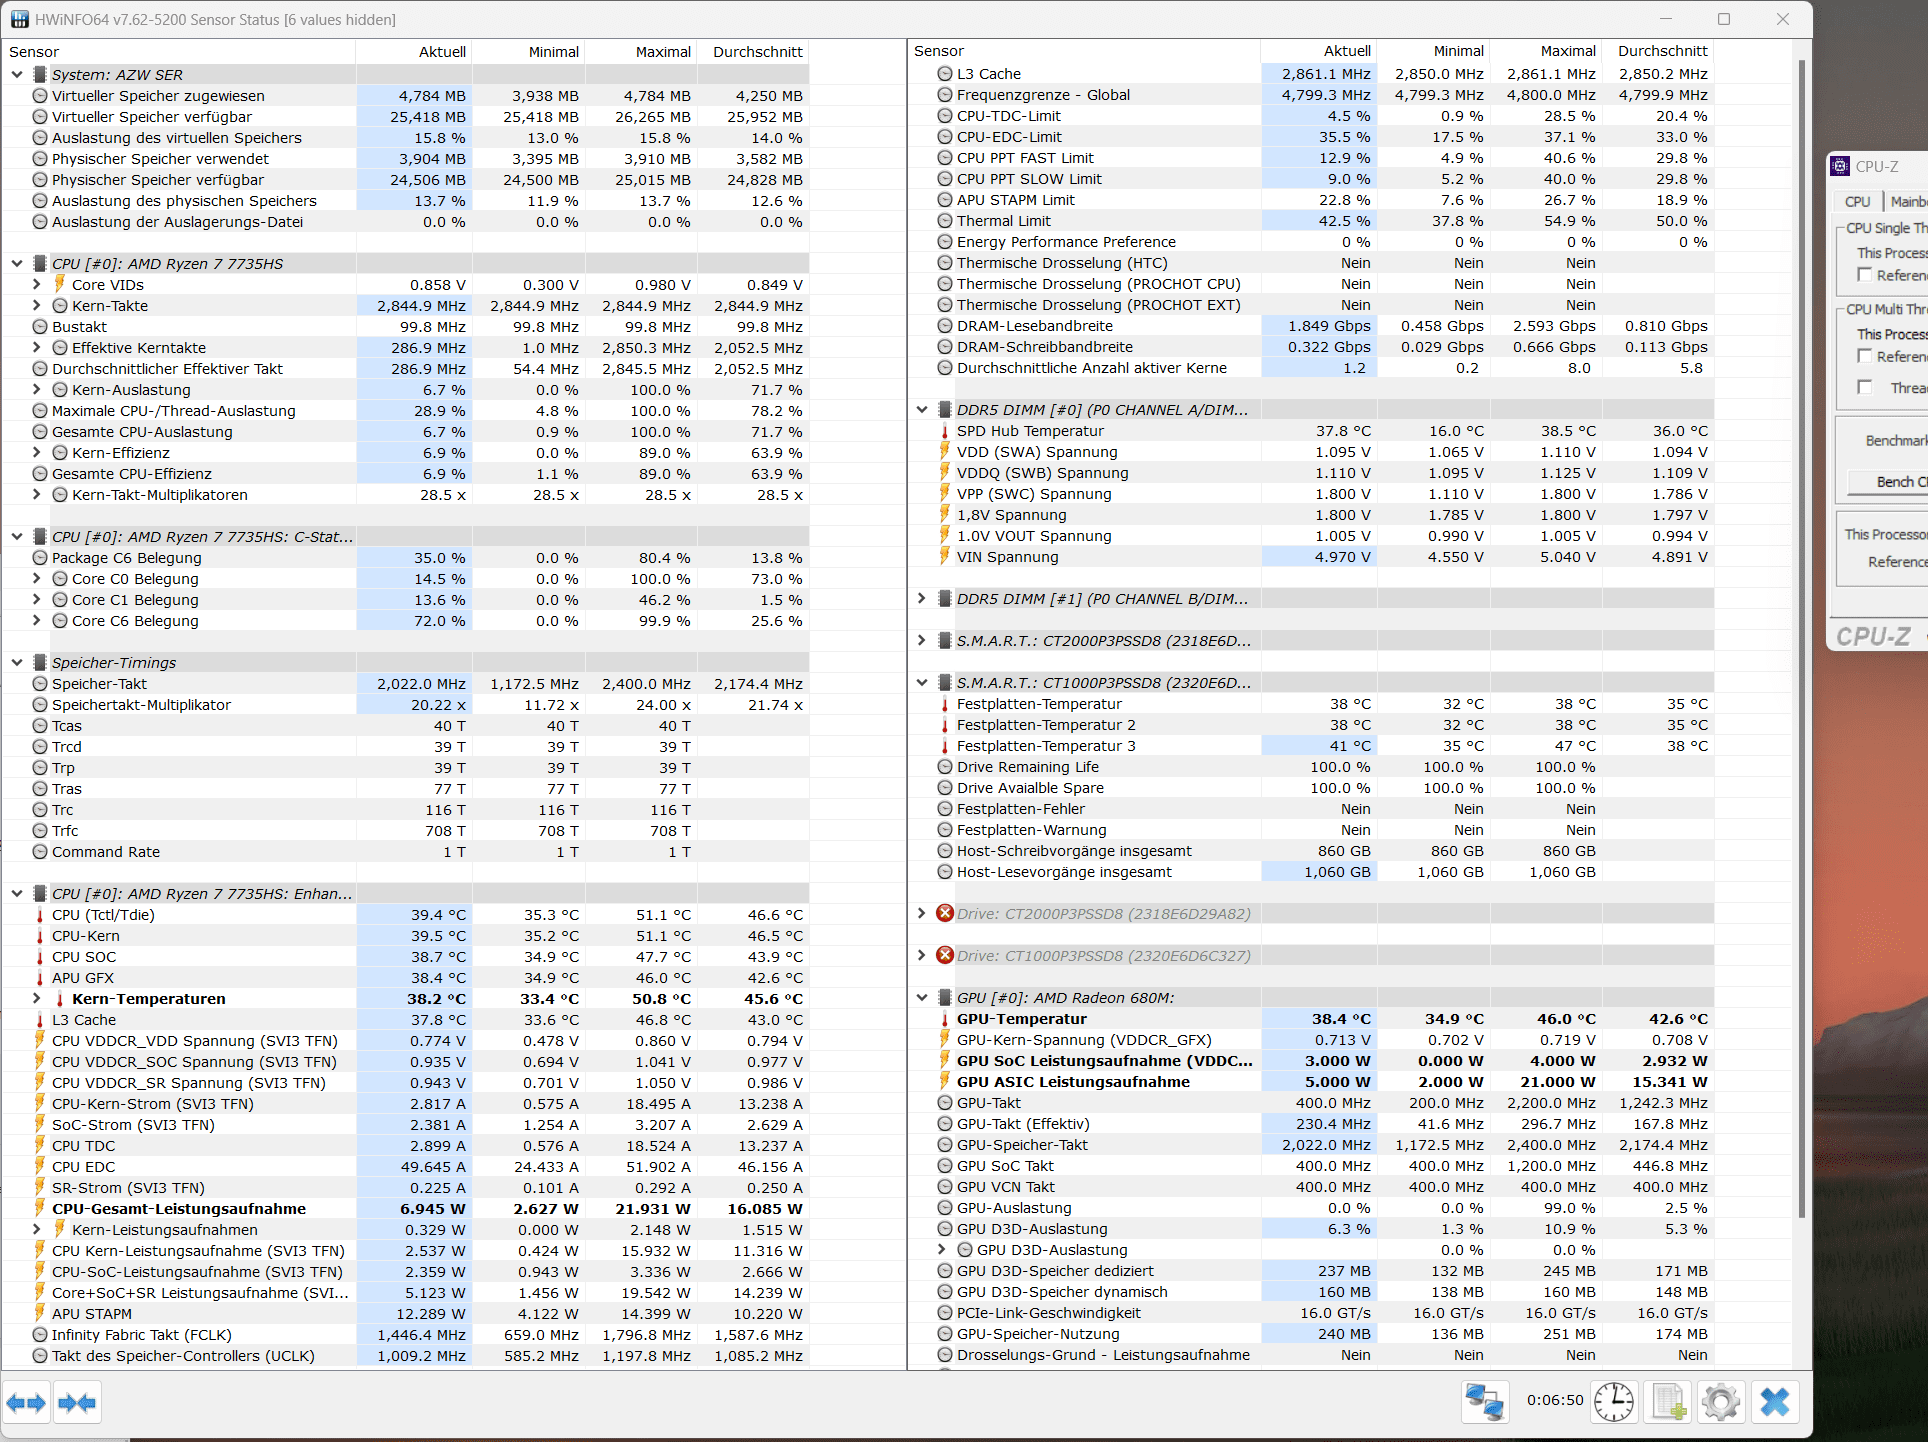1928x1442 pixels.
Task: Click the chip icon of GPU [#0] AMD Radeon 680M
Action: point(945,998)
